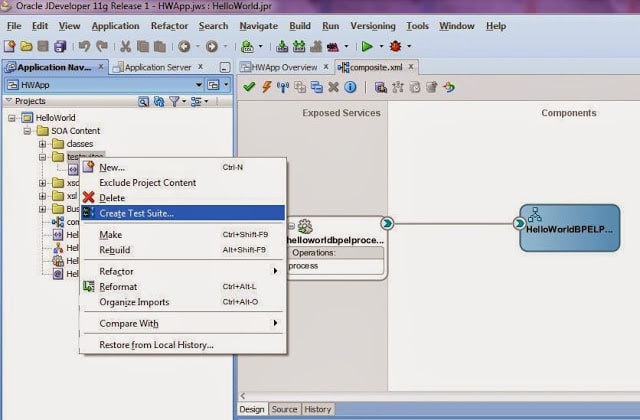Close the composite.xml tab
Screen dimensions: 640x420
411,67
